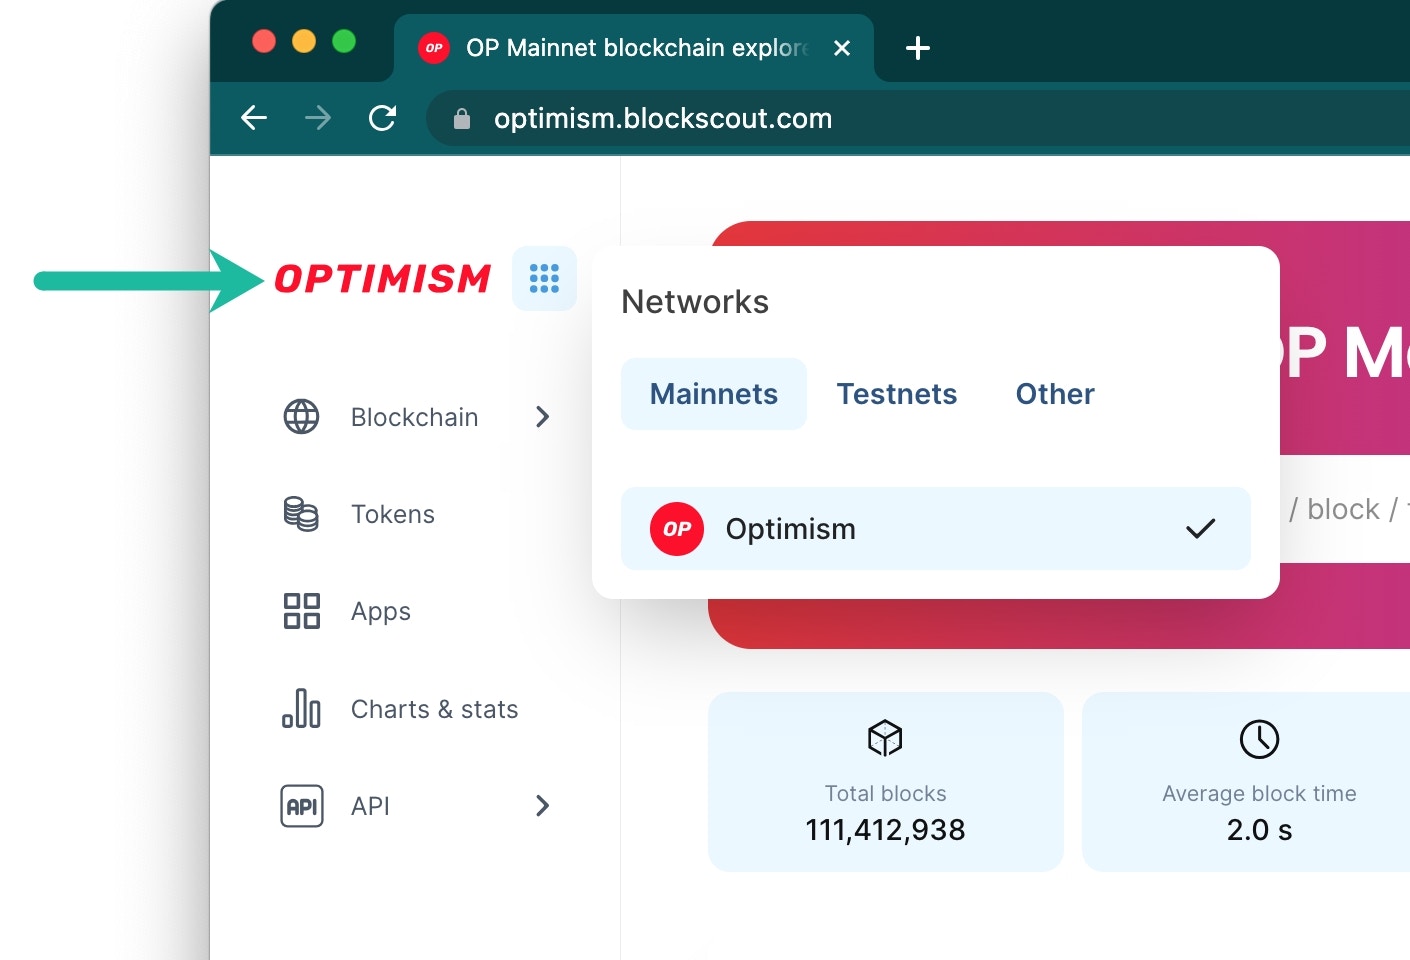1410x960 pixels.
Task: Click the padlock site info icon
Action: tap(461, 119)
